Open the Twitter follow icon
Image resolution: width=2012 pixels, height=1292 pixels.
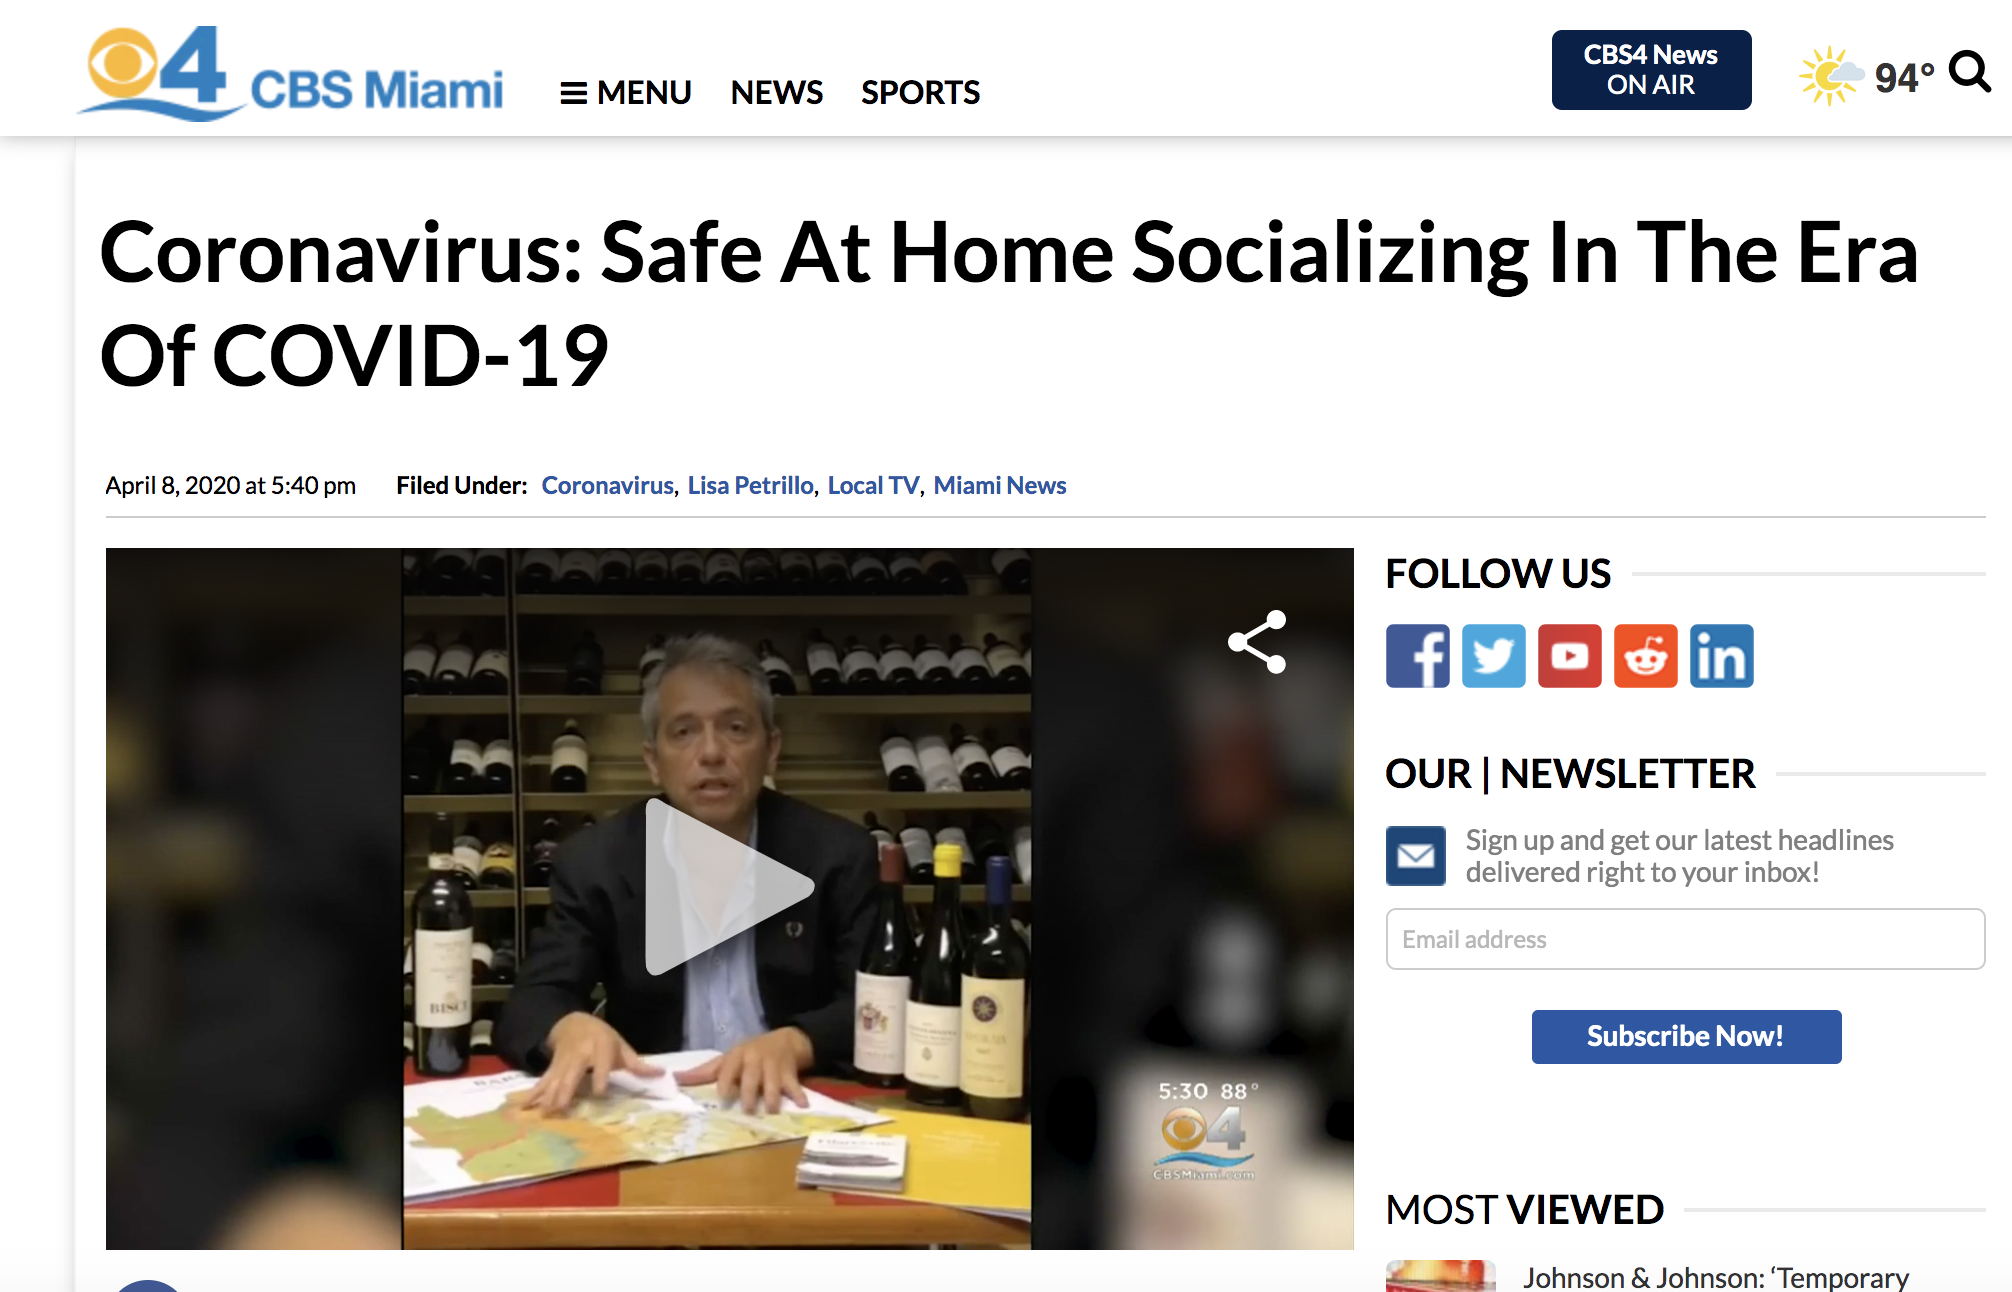coord(1493,656)
